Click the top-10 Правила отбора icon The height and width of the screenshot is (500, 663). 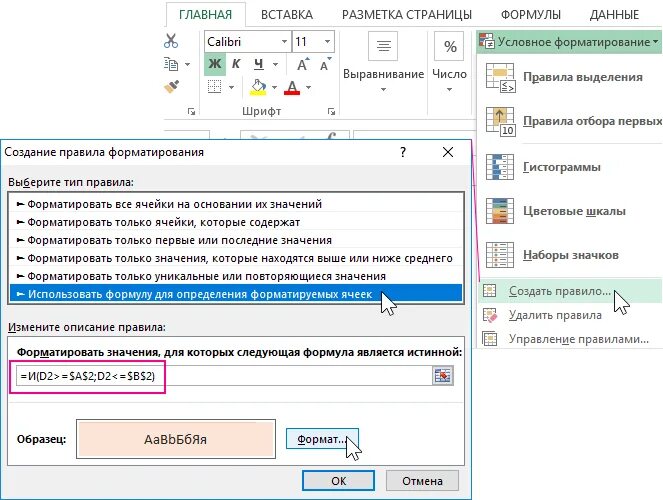[500, 121]
